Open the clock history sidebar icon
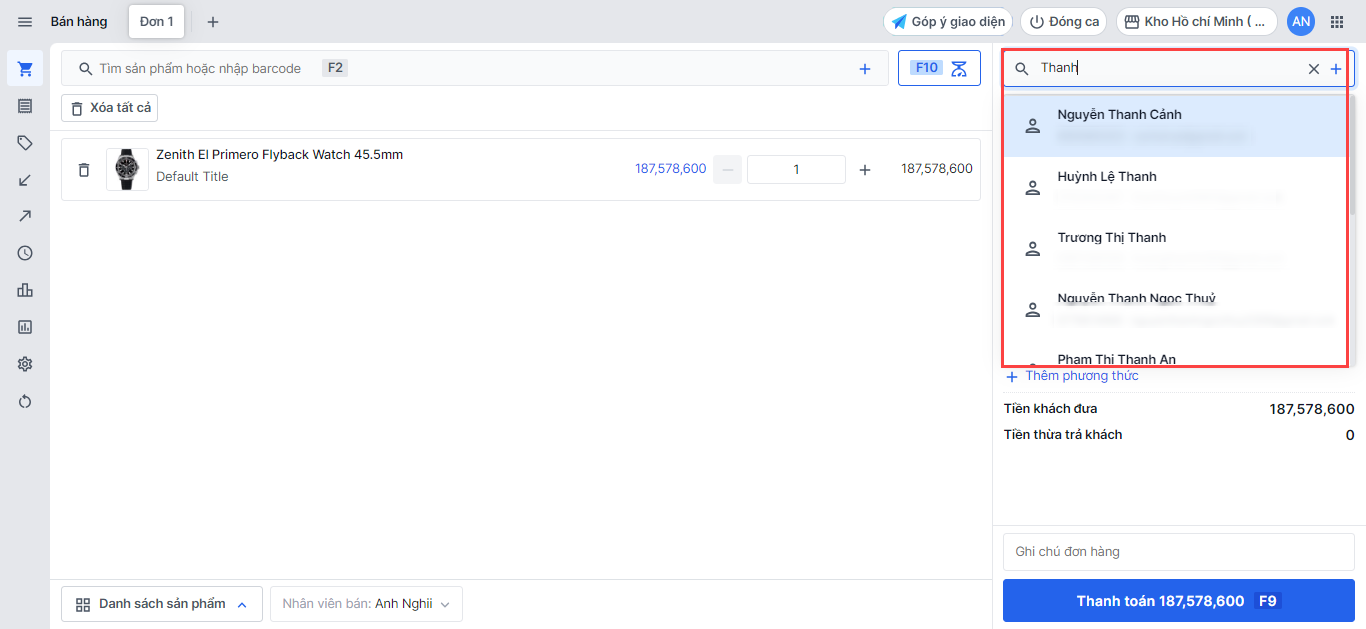1366x629 pixels. 25,253
